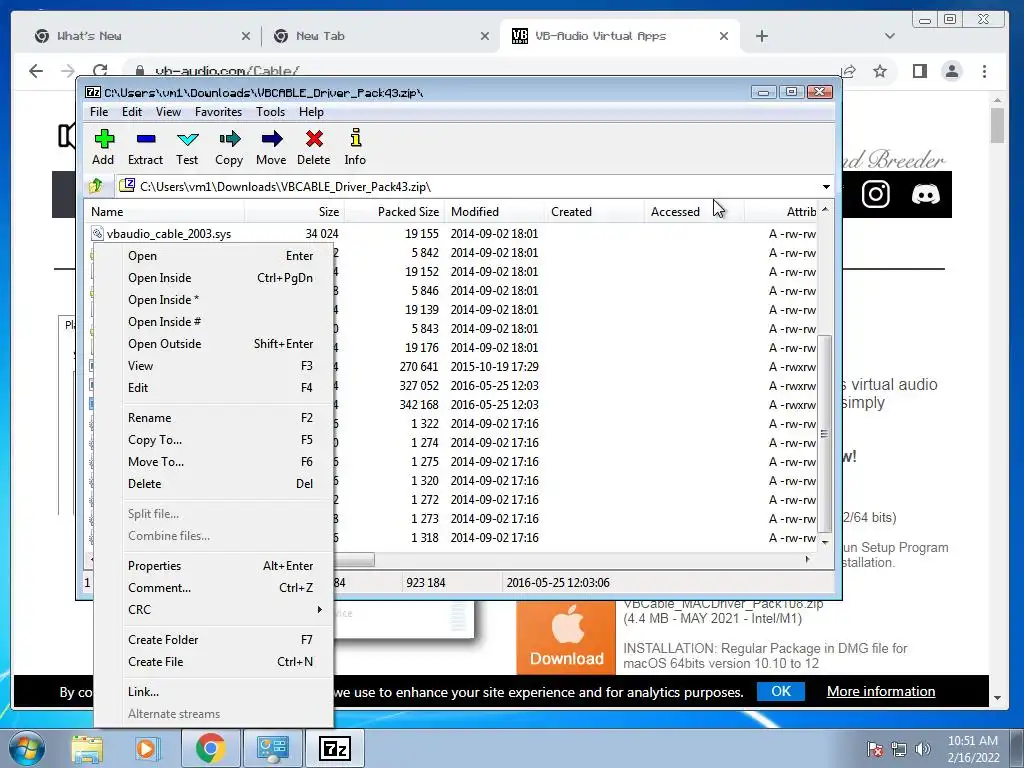Expand the address path dropdown in 7-Zip
1024x768 pixels.
(x=826, y=187)
